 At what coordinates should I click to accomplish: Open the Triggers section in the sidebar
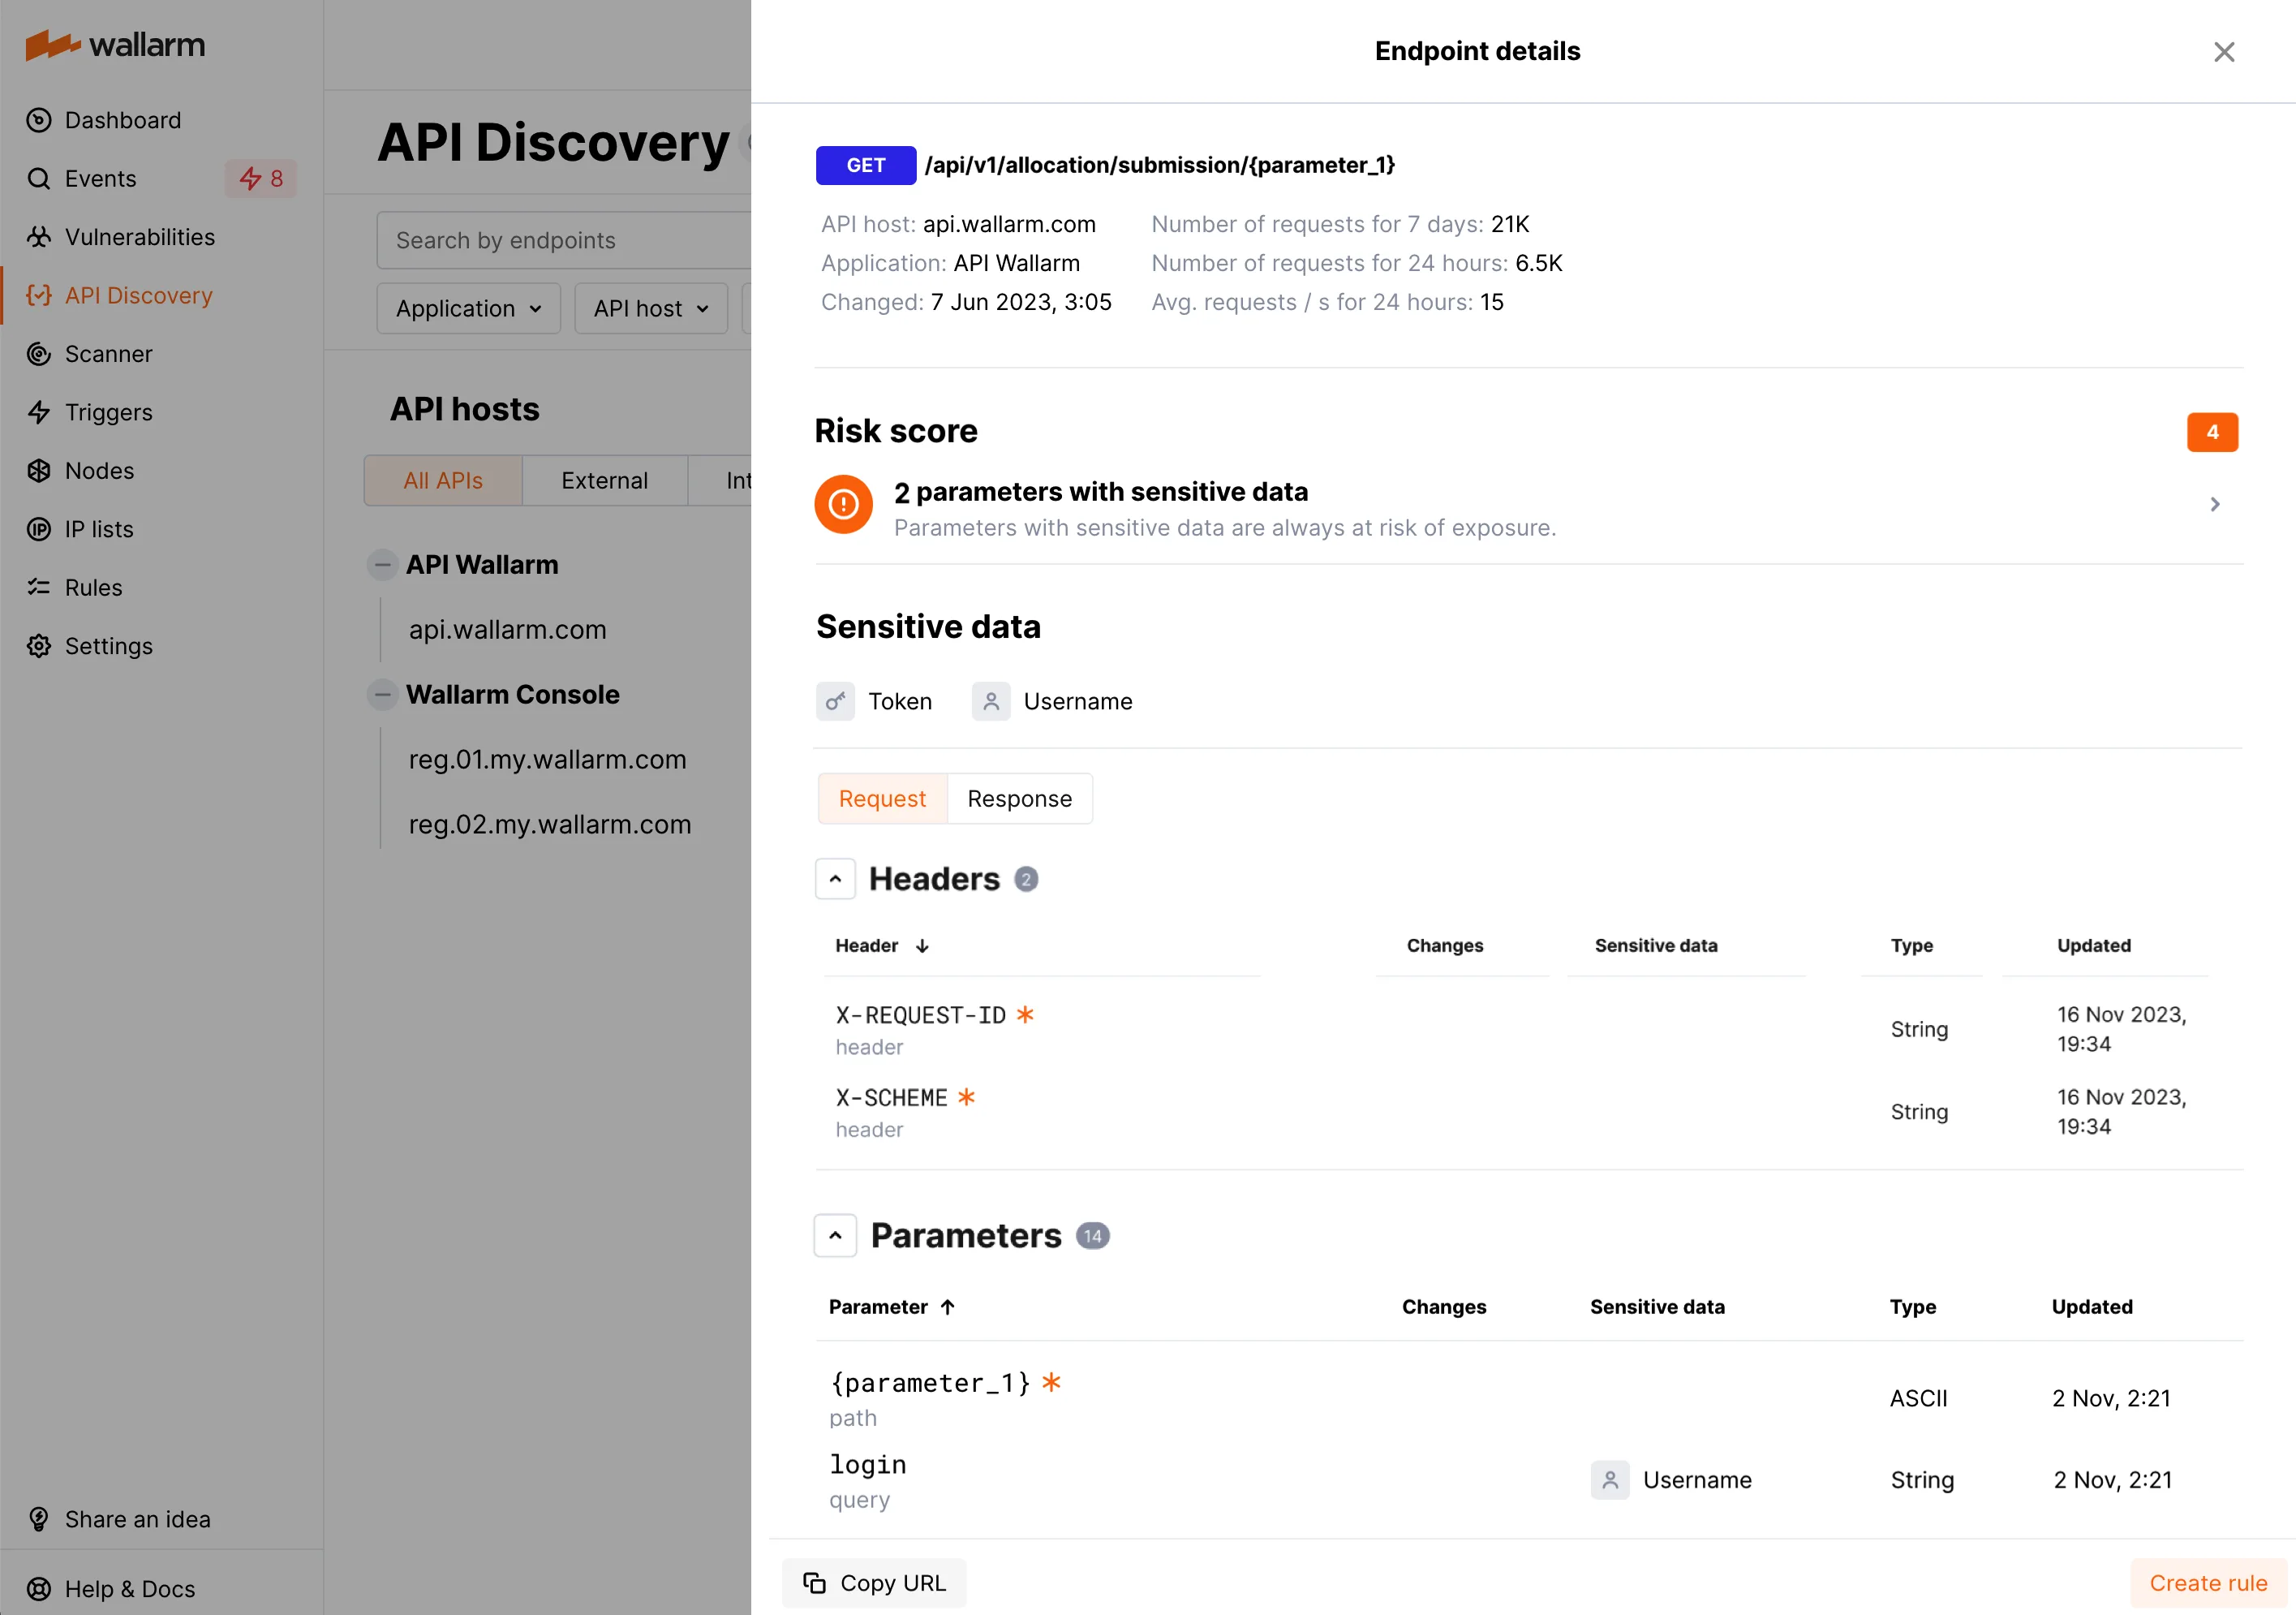pos(108,412)
